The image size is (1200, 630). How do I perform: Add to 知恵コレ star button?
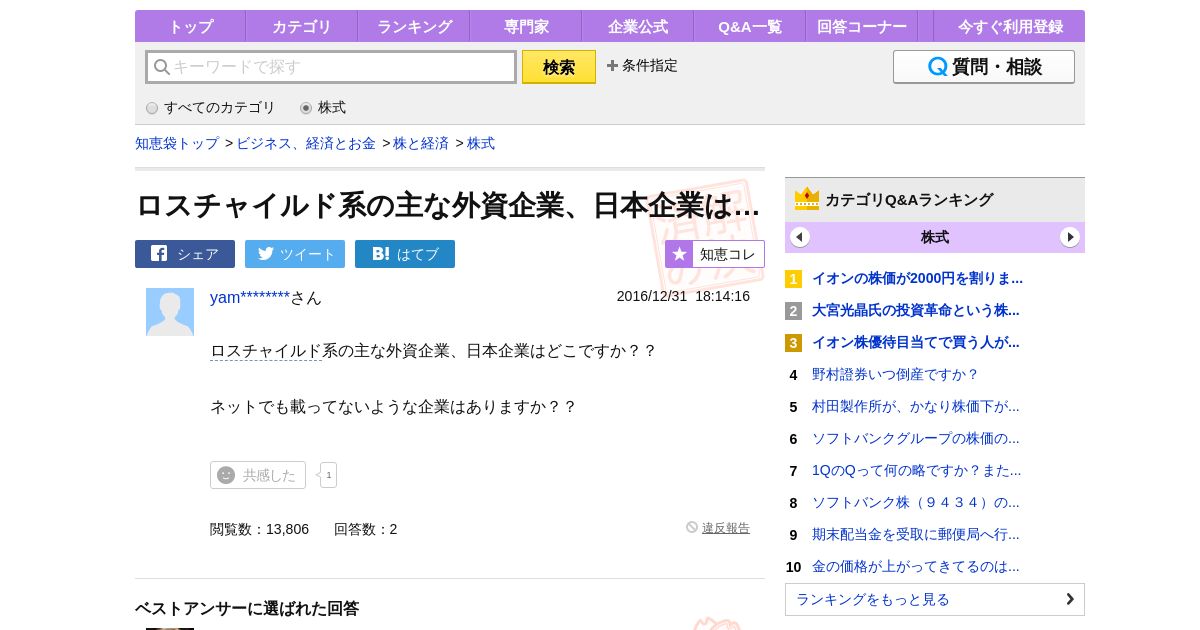715,254
